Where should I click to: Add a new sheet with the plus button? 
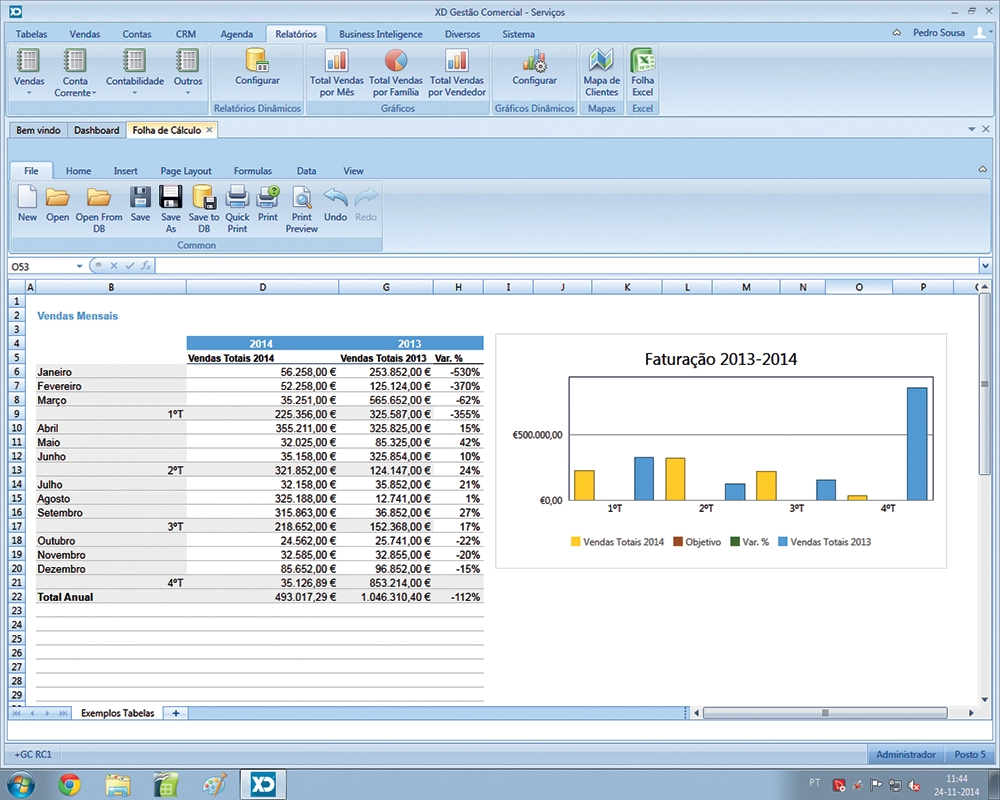coord(176,713)
